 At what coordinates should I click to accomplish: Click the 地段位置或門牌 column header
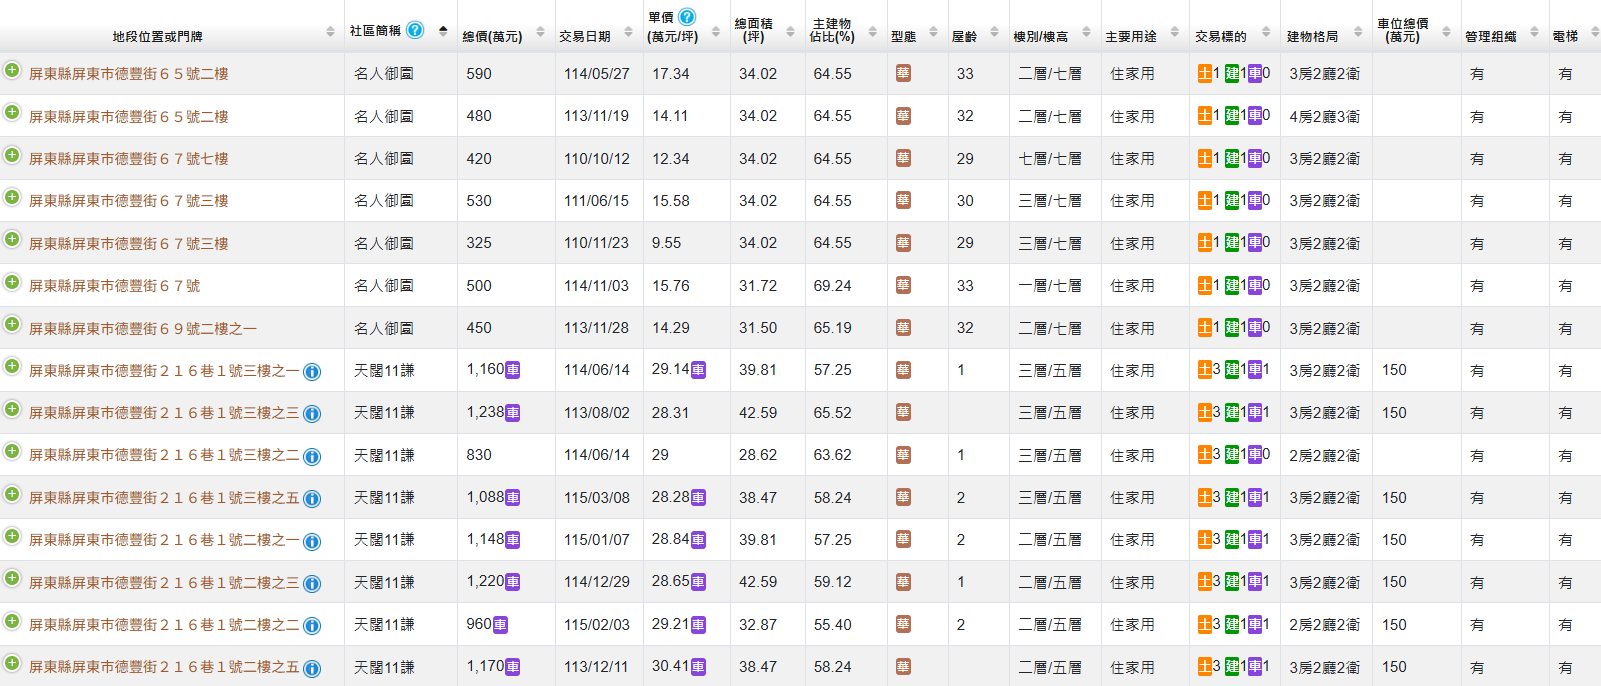[158, 36]
